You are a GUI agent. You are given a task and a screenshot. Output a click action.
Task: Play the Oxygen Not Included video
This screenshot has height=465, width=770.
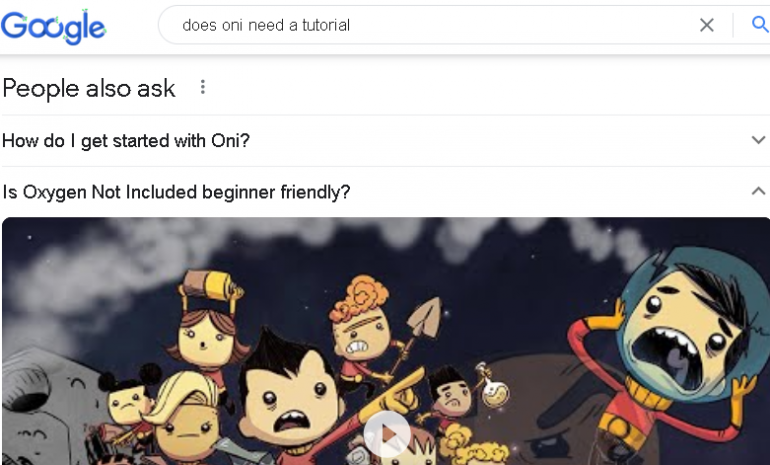[387, 434]
